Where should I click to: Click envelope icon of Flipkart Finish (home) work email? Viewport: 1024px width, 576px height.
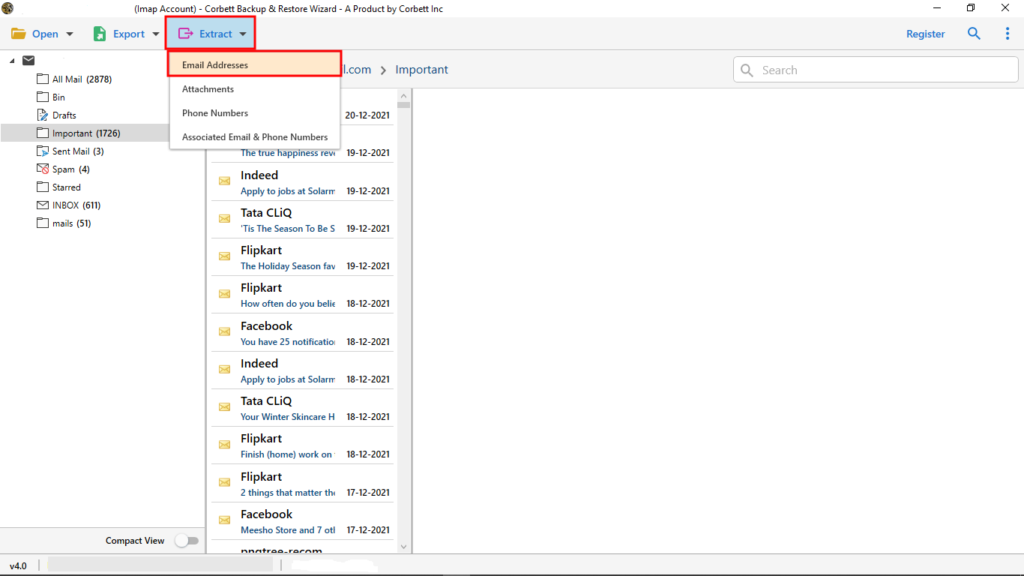coord(225,445)
